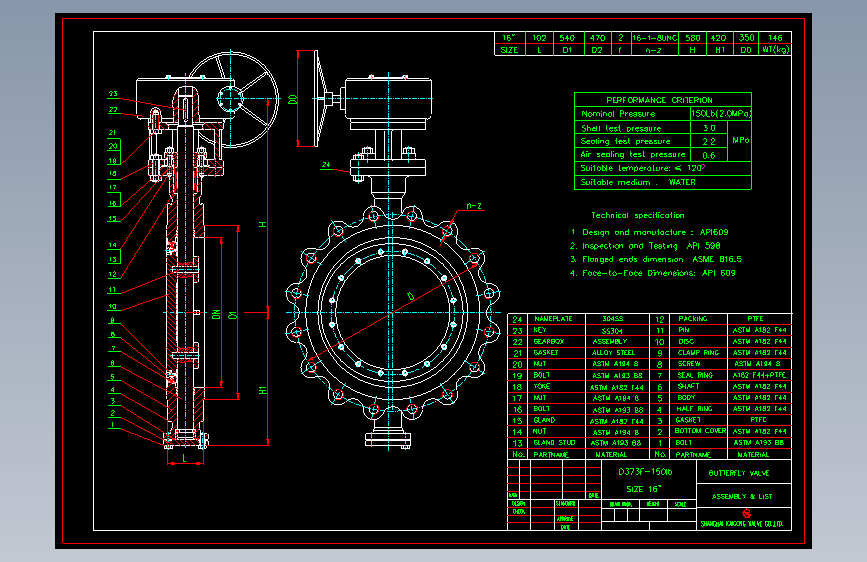Click the "SIZE 16" title block text
This screenshot has height=562, width=867.
pyautogui.click(x=644, y=489)
